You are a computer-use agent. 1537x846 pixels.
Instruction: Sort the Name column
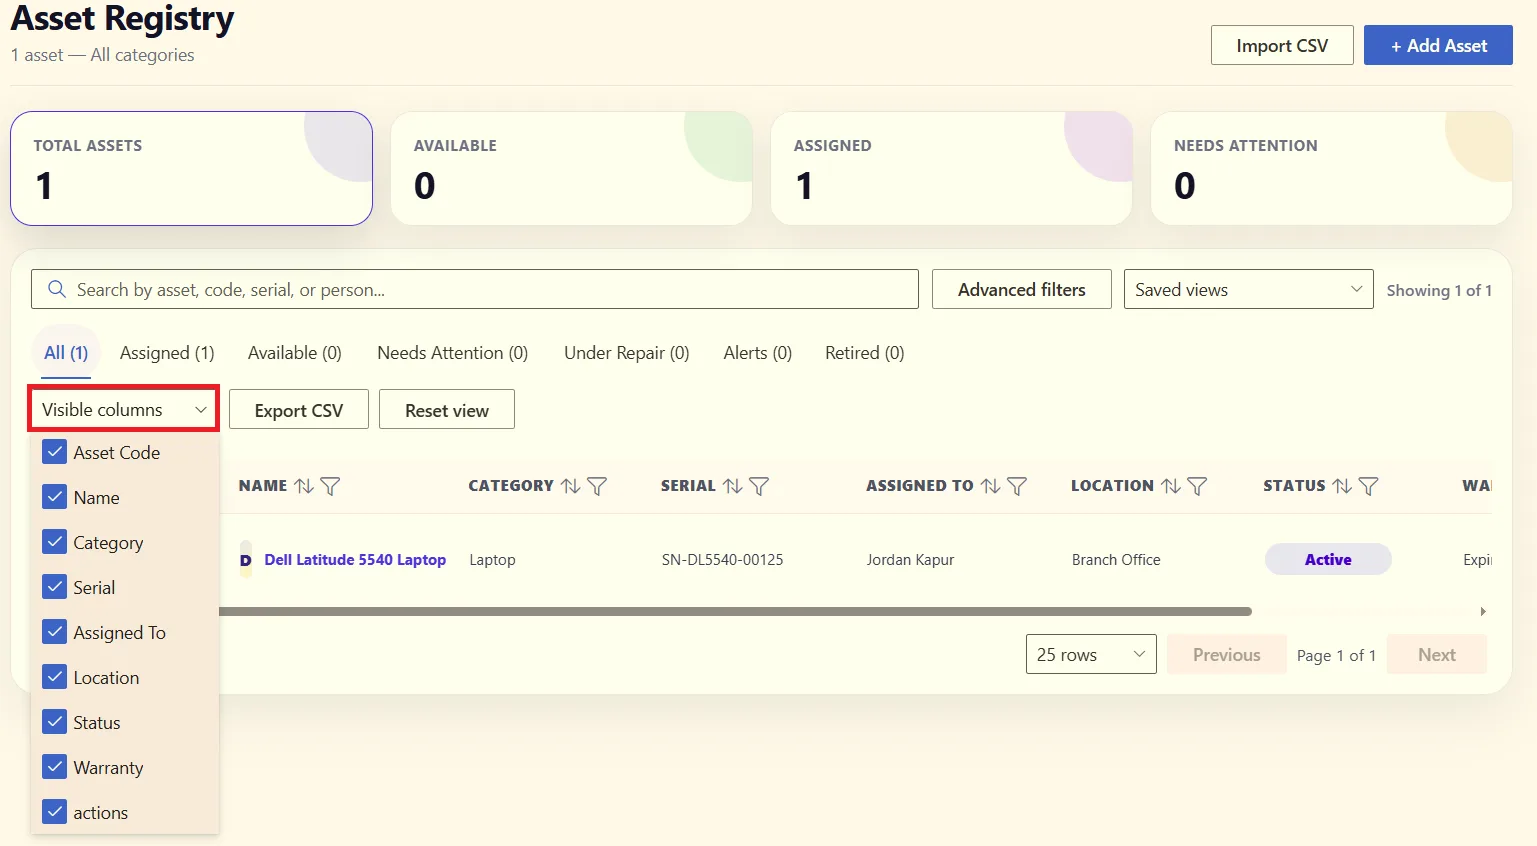pyautogui.click(x=304, y=486)
